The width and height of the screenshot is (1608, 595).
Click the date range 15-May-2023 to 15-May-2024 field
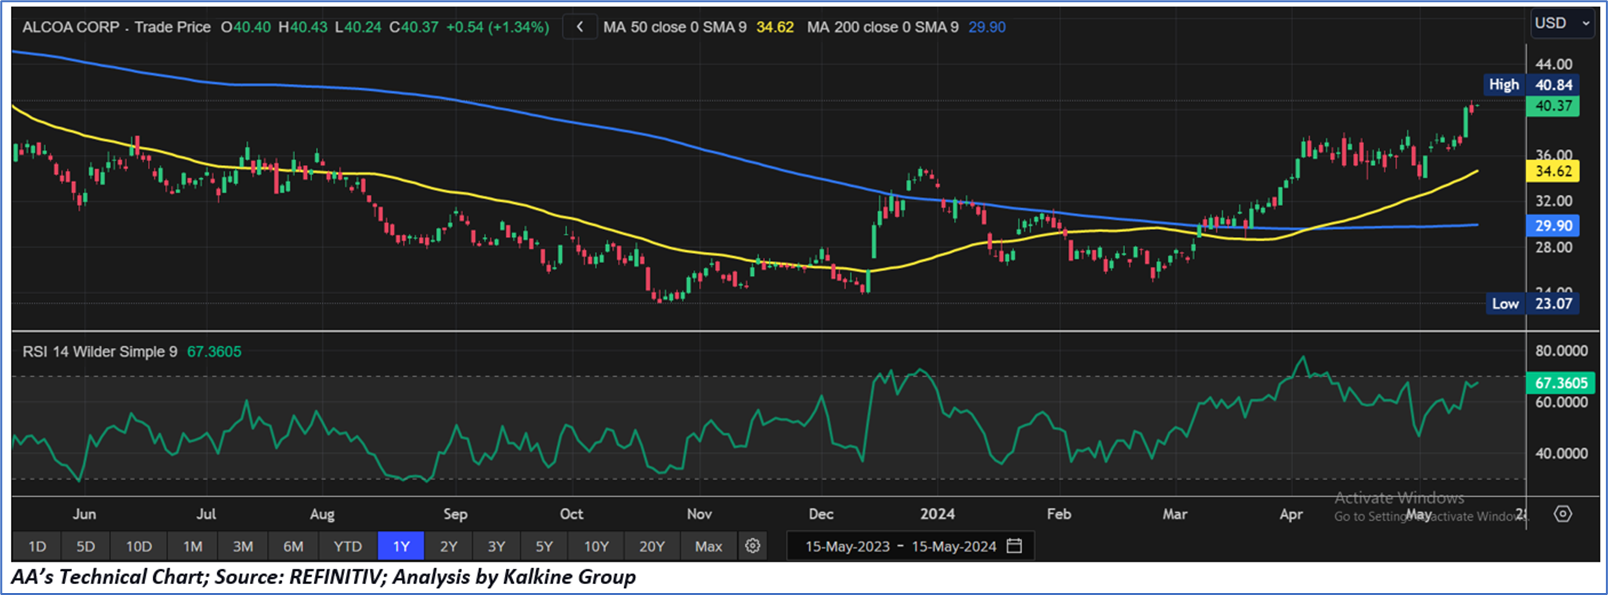click(x=900, y=546)
